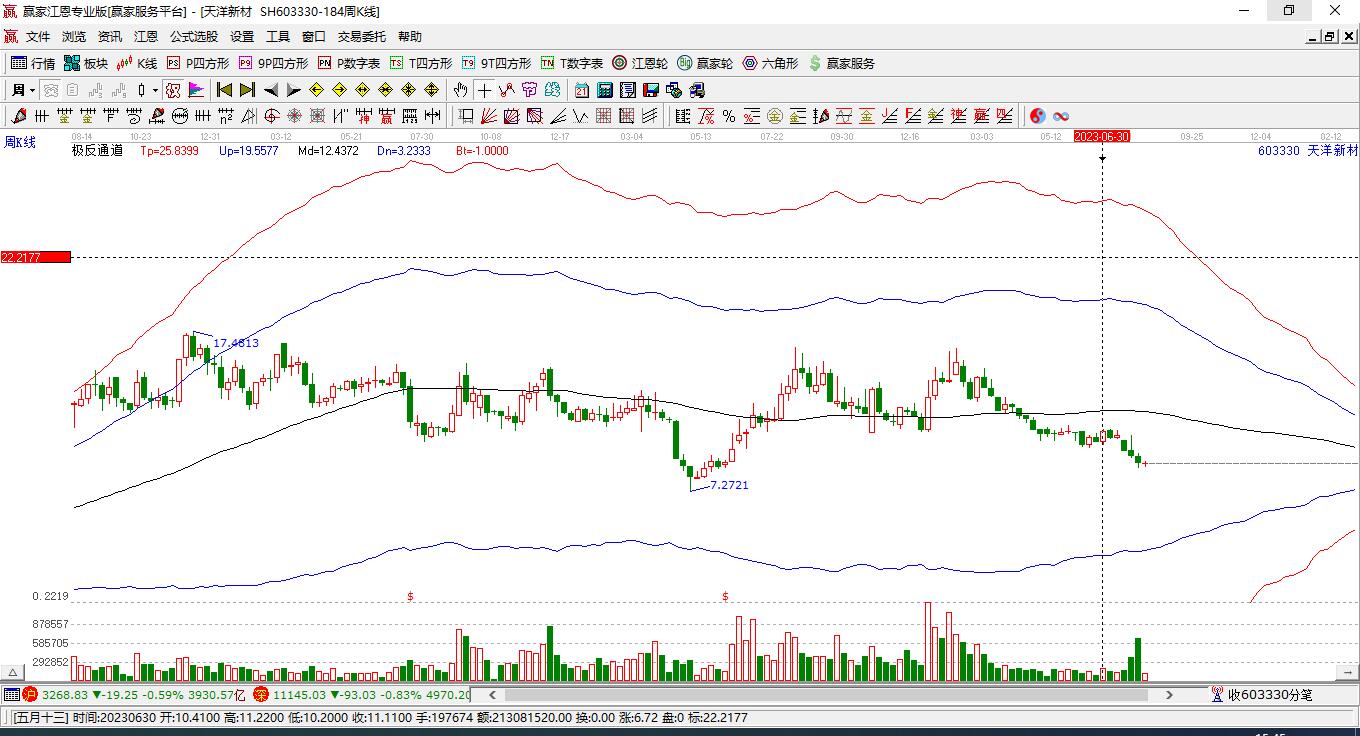Open the 文件 menu
1360x736 pixels.
click(x=38, y=37)
